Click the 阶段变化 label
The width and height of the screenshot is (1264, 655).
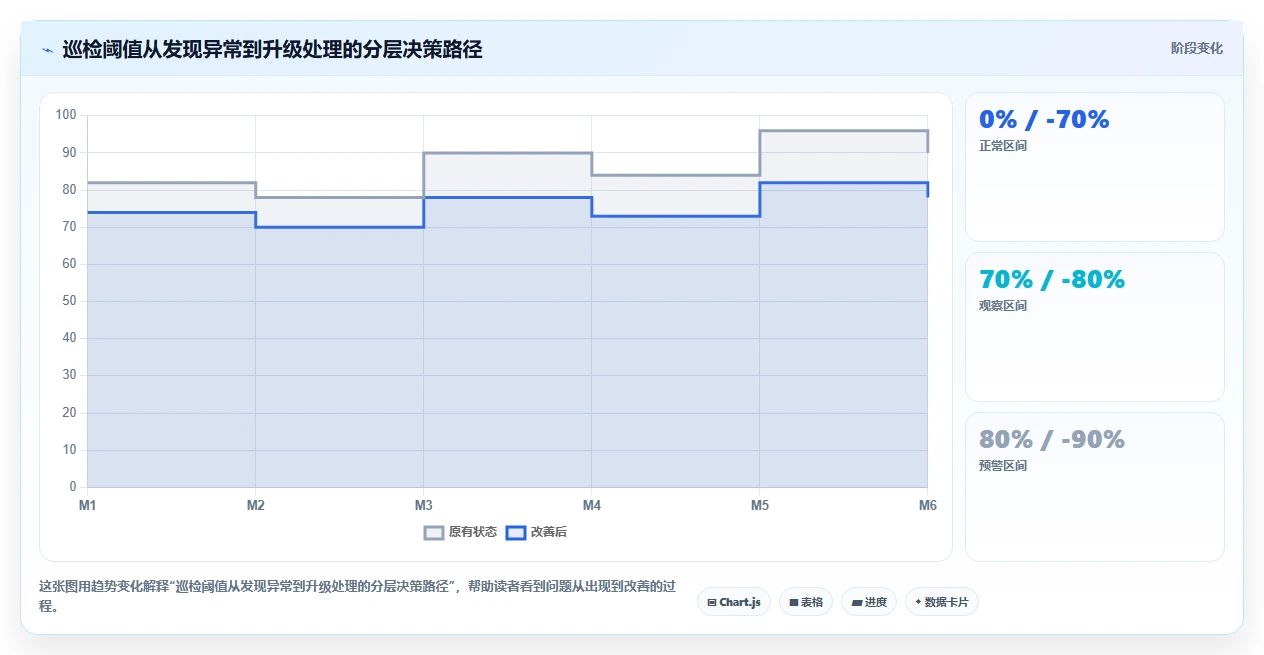(x=1196, y=48)
